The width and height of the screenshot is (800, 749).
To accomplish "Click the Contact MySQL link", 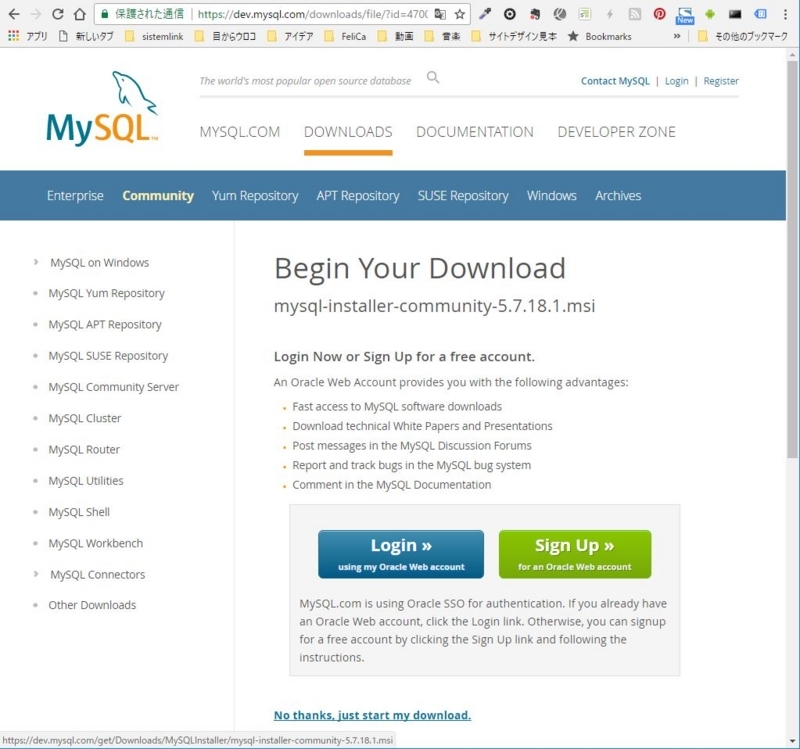I will (x=615, y=81).
